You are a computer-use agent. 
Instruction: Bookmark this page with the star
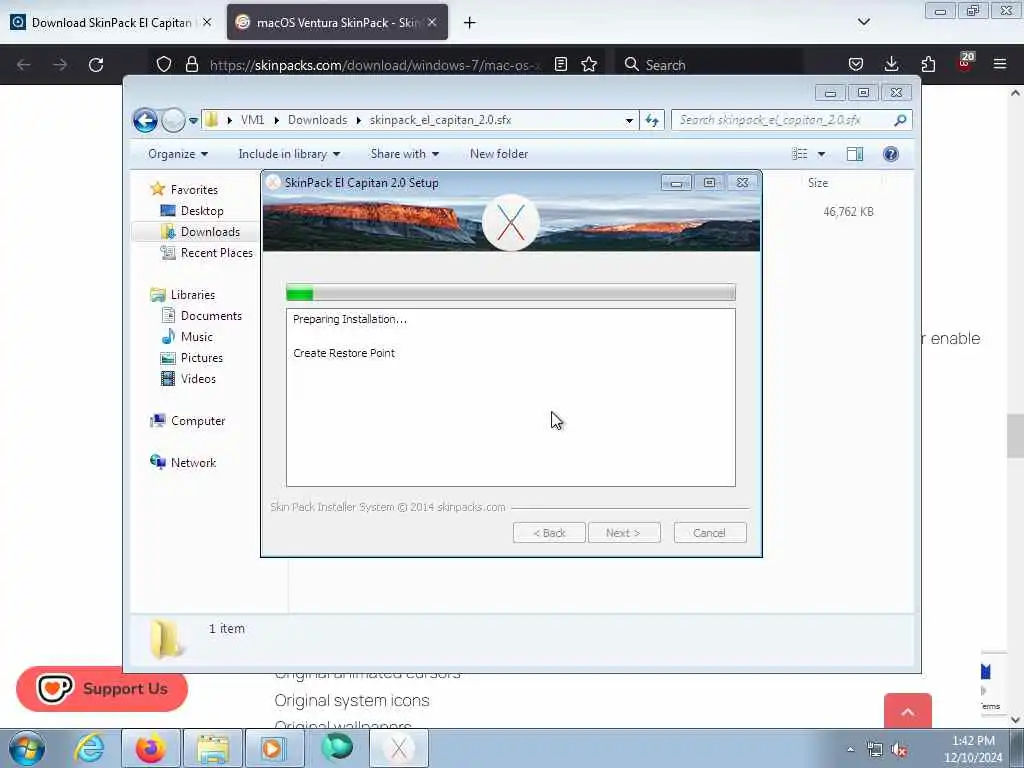click(x=589, y=65)
